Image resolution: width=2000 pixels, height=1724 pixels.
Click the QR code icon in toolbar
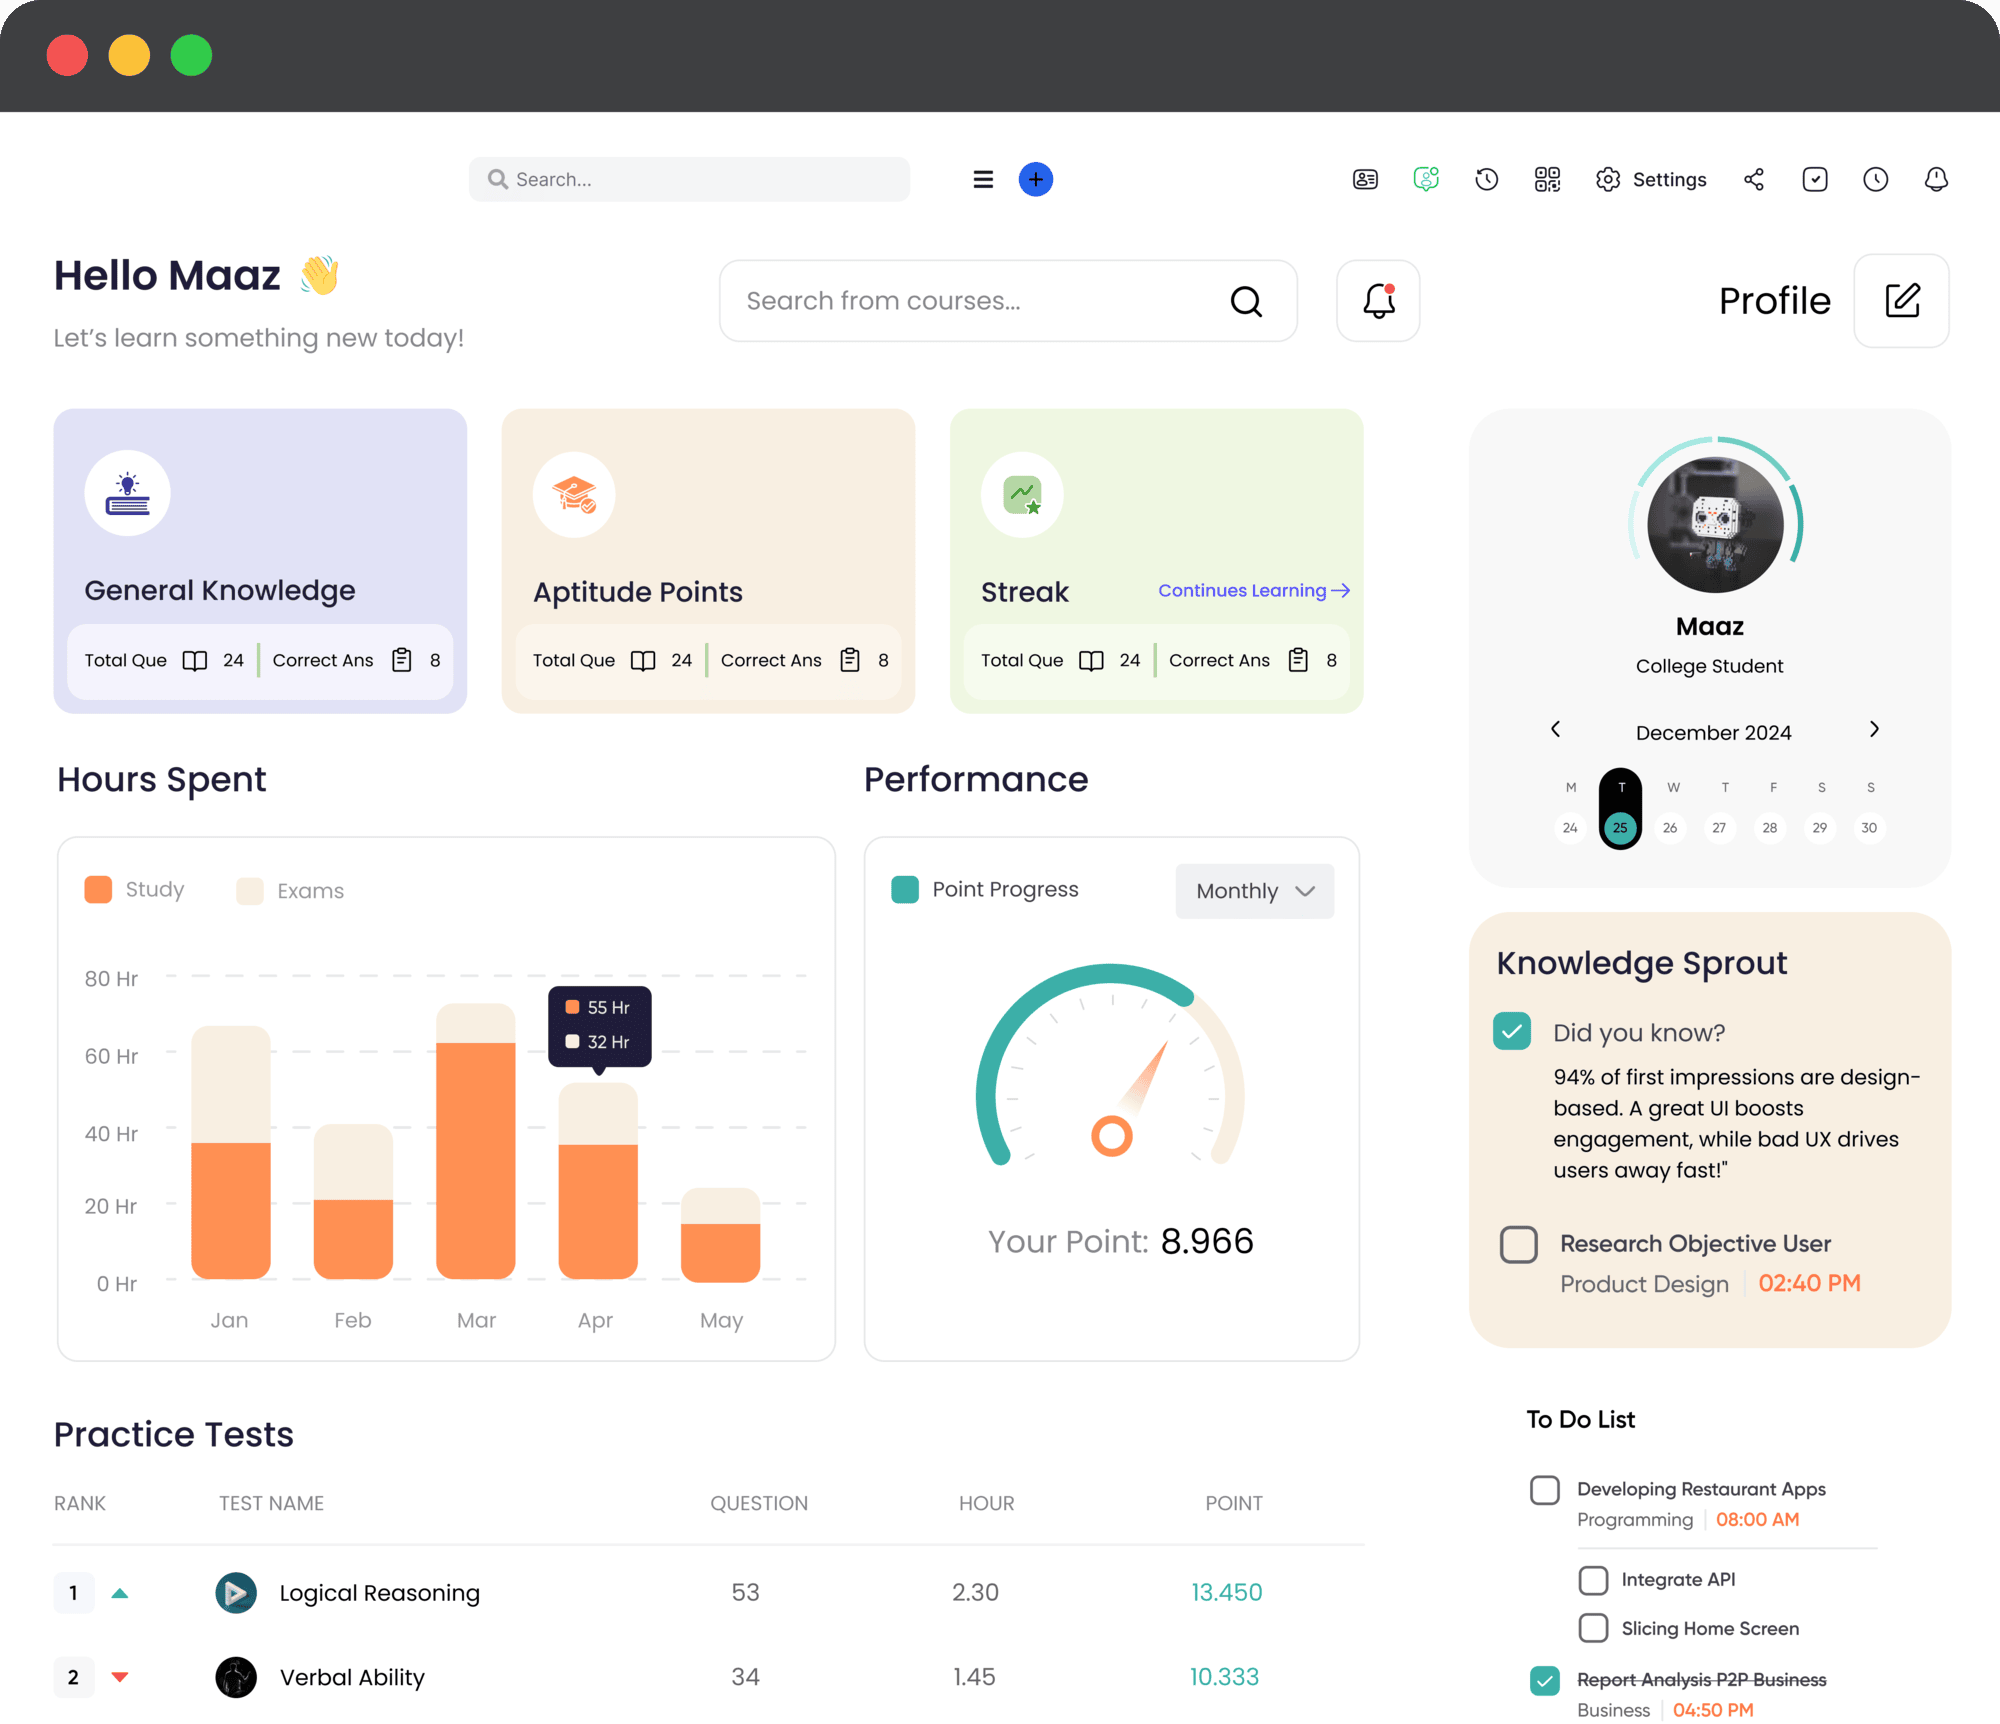[1546, 179]
